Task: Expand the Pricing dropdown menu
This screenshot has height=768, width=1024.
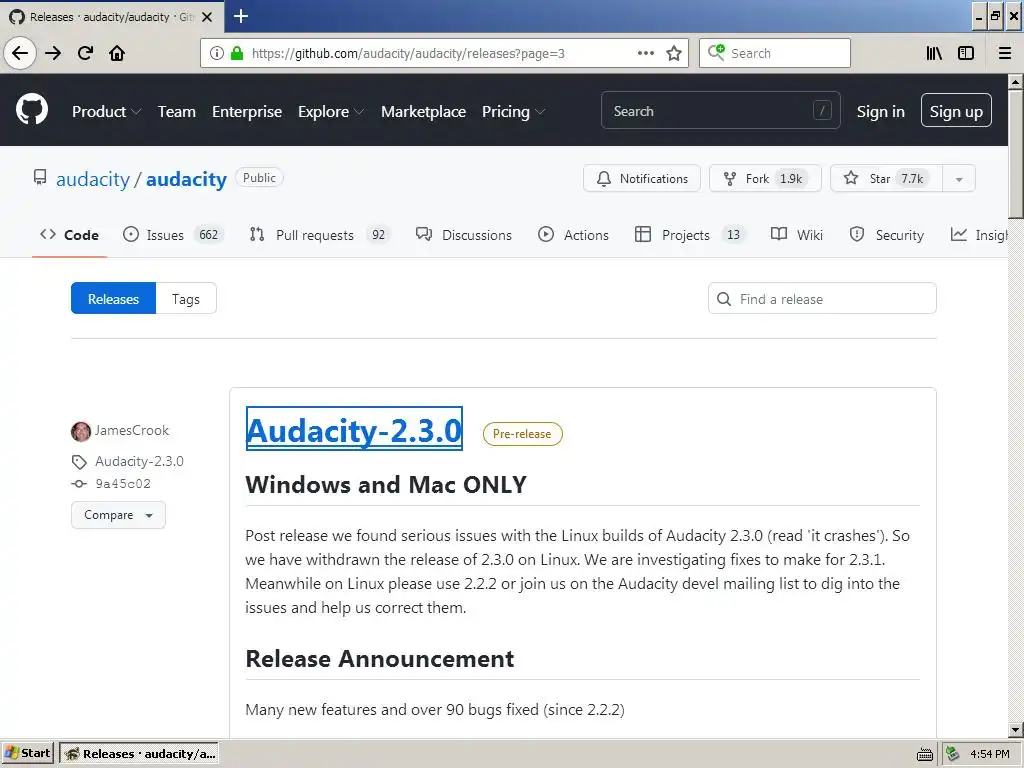Action: pos(513,112)
